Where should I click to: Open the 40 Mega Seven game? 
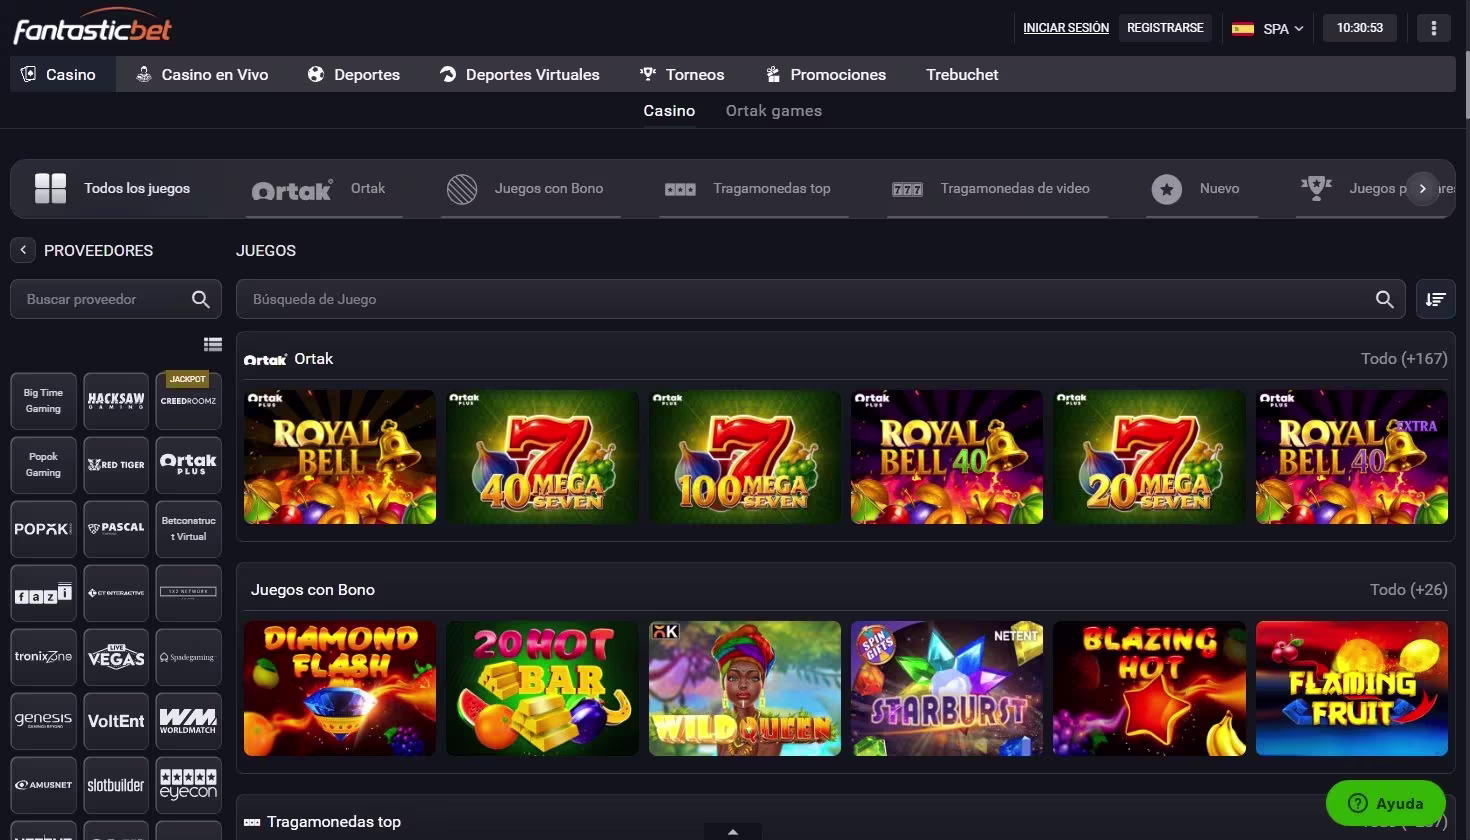click(542, 457)
